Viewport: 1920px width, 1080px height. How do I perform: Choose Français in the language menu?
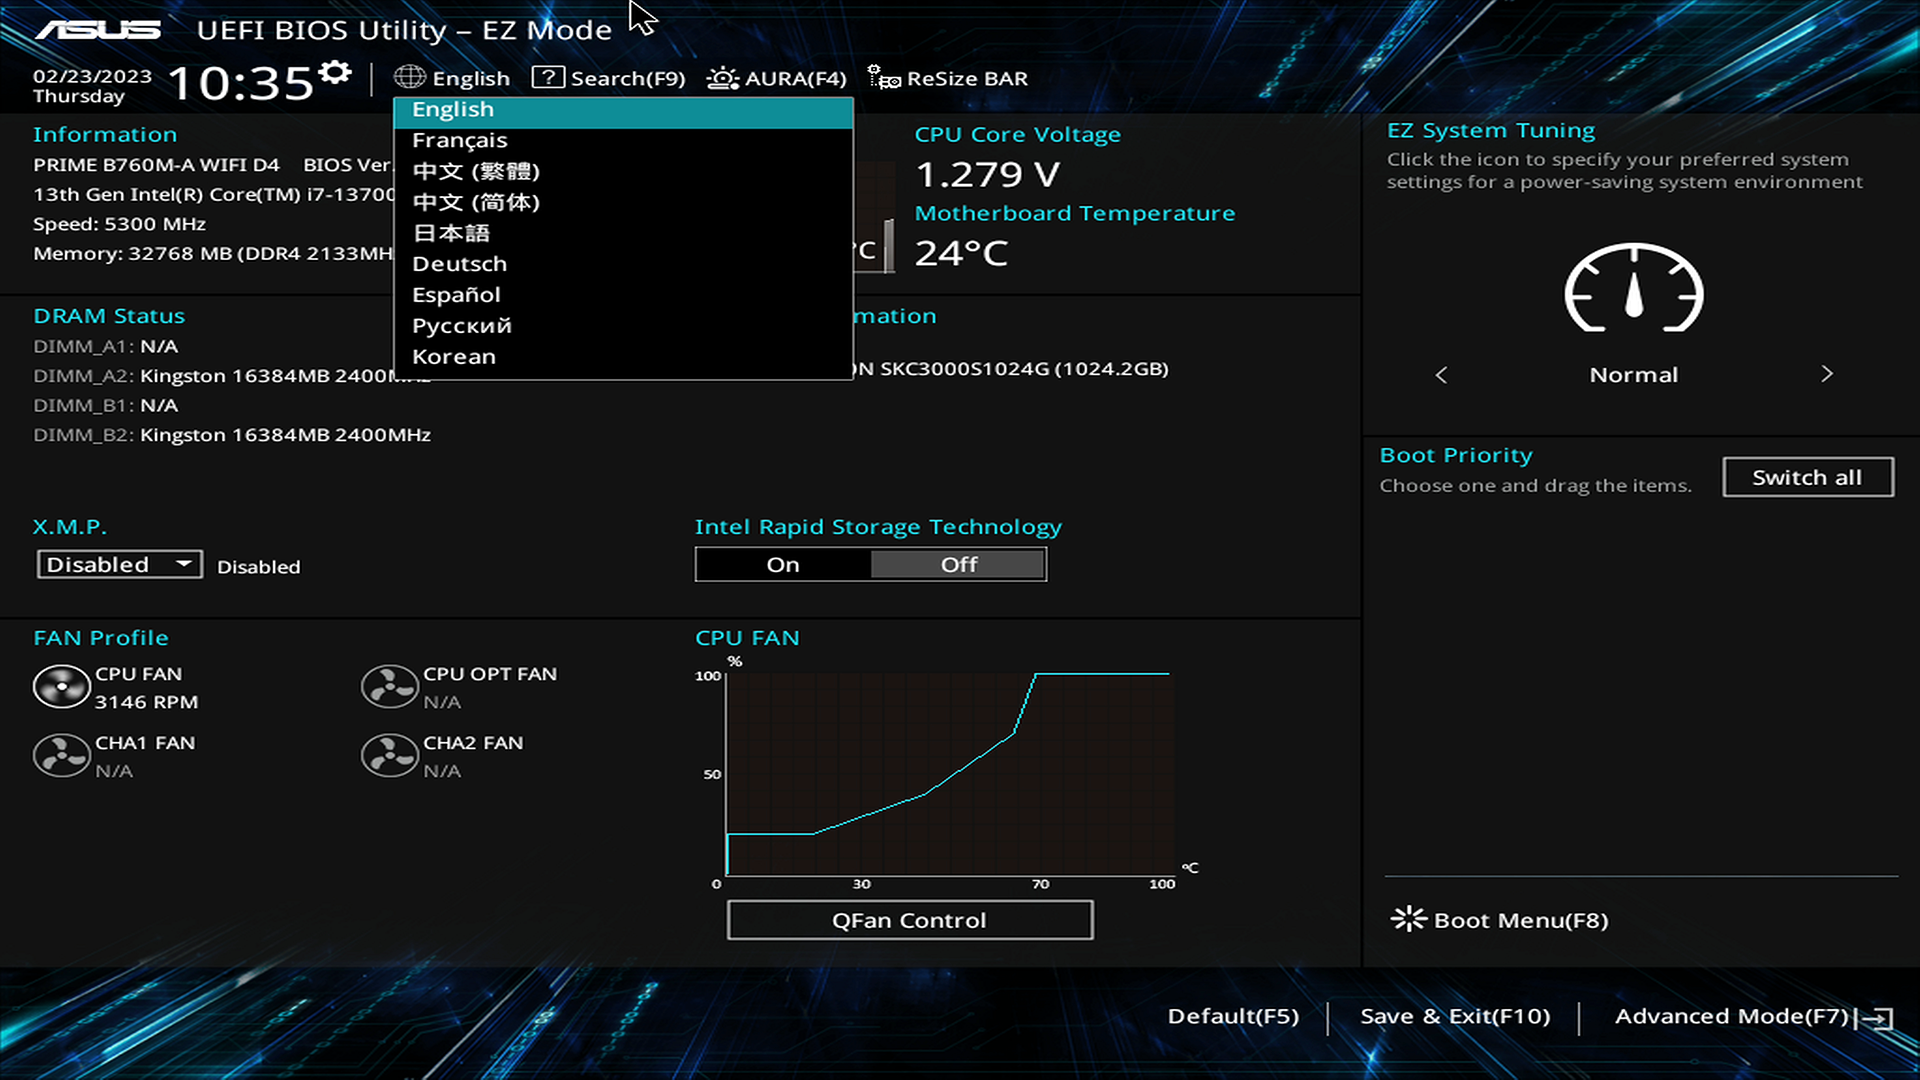coord(460,140)
